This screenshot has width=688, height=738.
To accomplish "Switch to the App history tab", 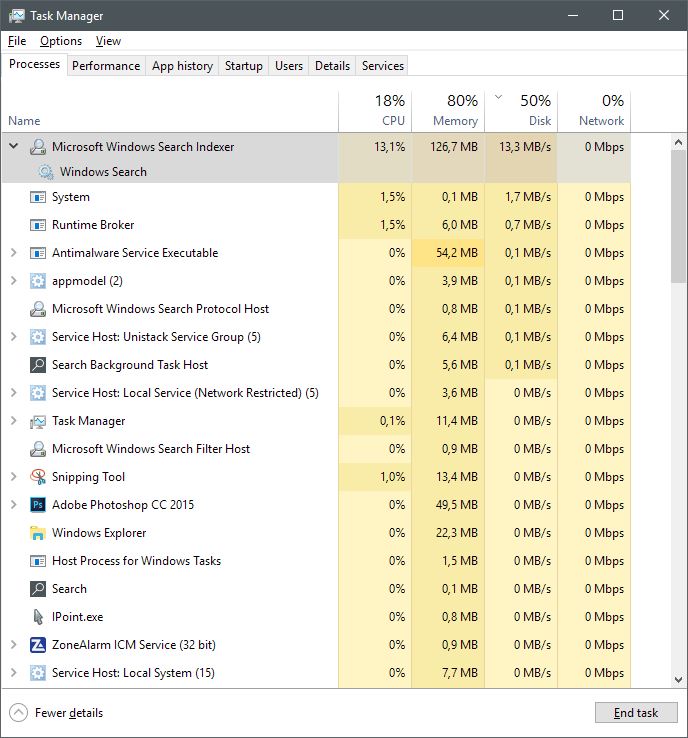I will click(182, 66).
